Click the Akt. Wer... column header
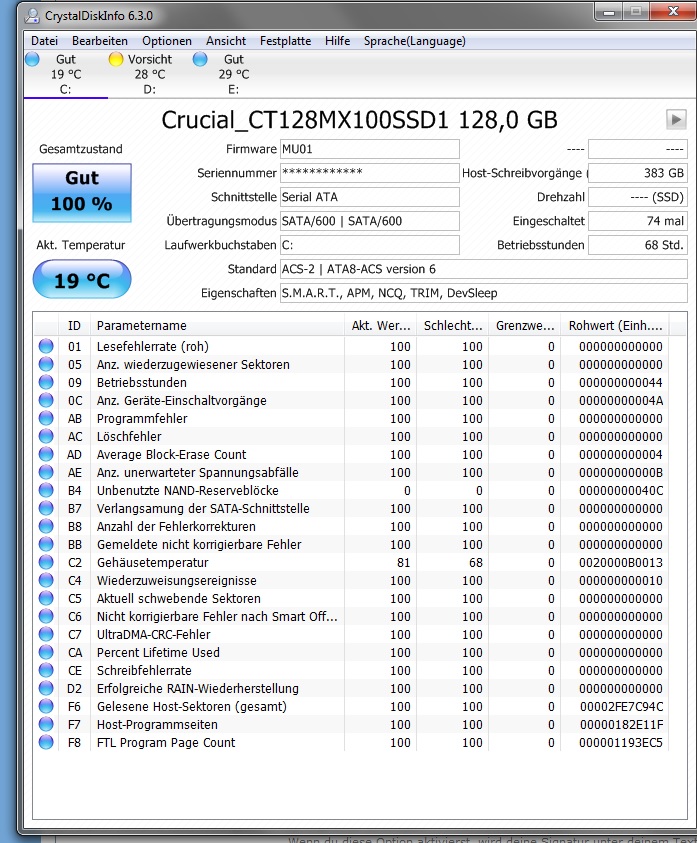Image resolution: width=697 pixels, height=843 pixels. tap(380, 325)
